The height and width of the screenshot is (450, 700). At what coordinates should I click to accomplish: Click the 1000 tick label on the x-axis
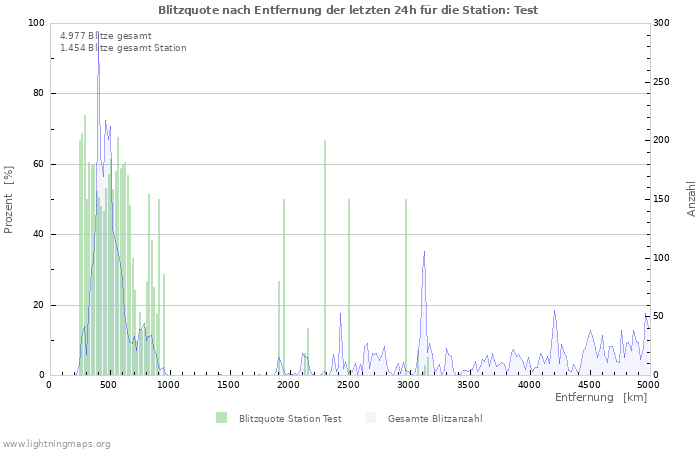(168, 384)
